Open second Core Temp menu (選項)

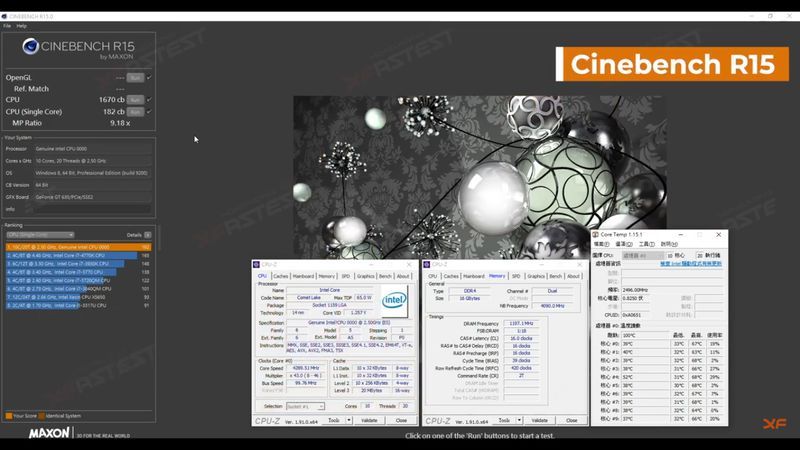tap(624, 244)
